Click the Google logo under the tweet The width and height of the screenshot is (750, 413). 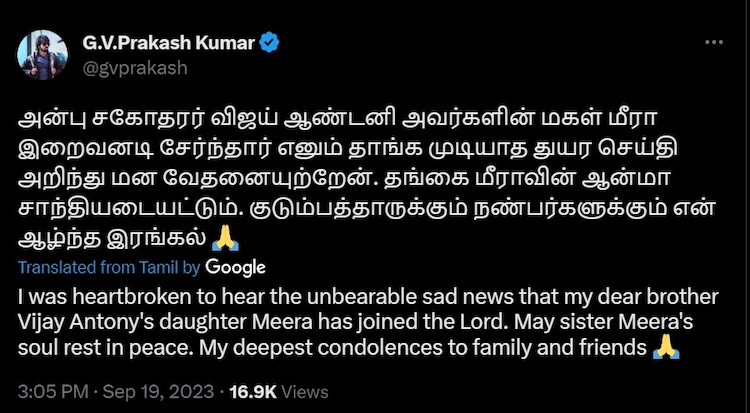(x=235, y=267)
